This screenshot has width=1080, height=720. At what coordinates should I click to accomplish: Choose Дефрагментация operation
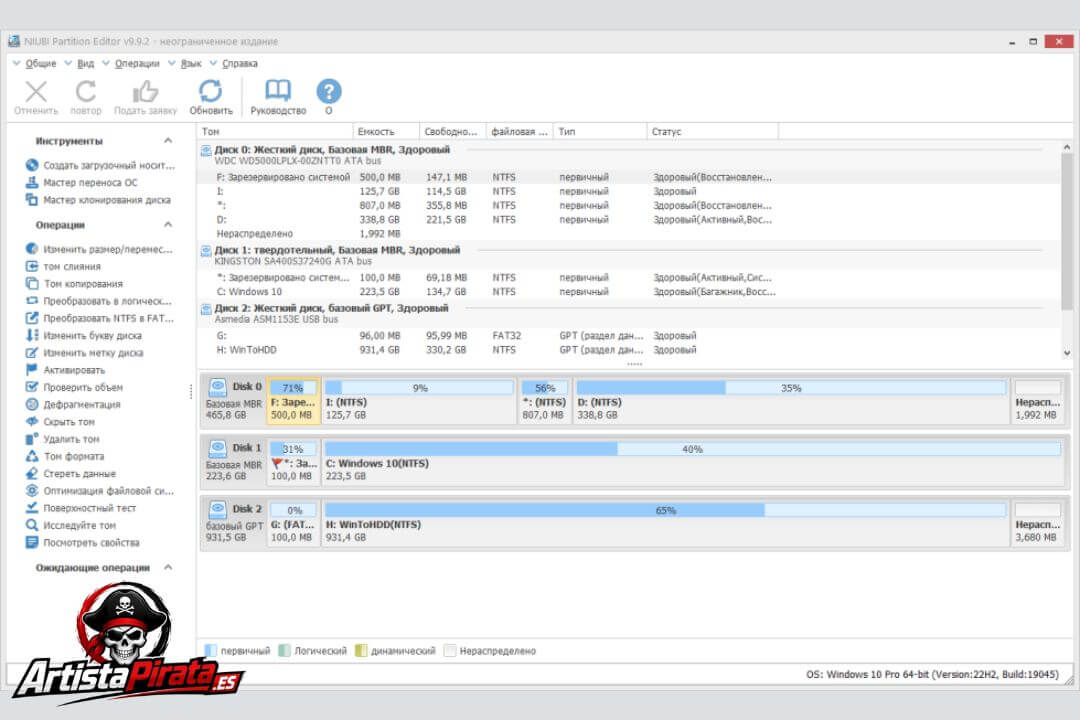tap(73, 404)
